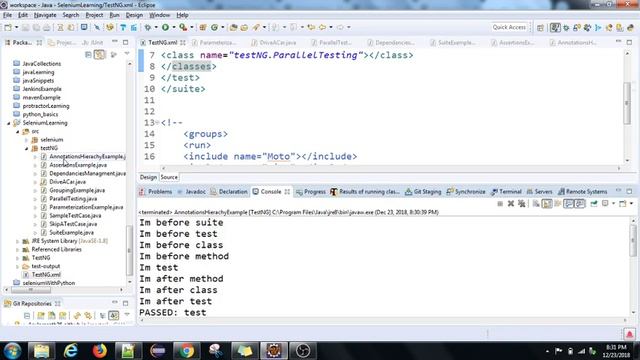Open the Project menu
Image resolution: width=640 pixels, height=360 pixels.
(94, 15)
